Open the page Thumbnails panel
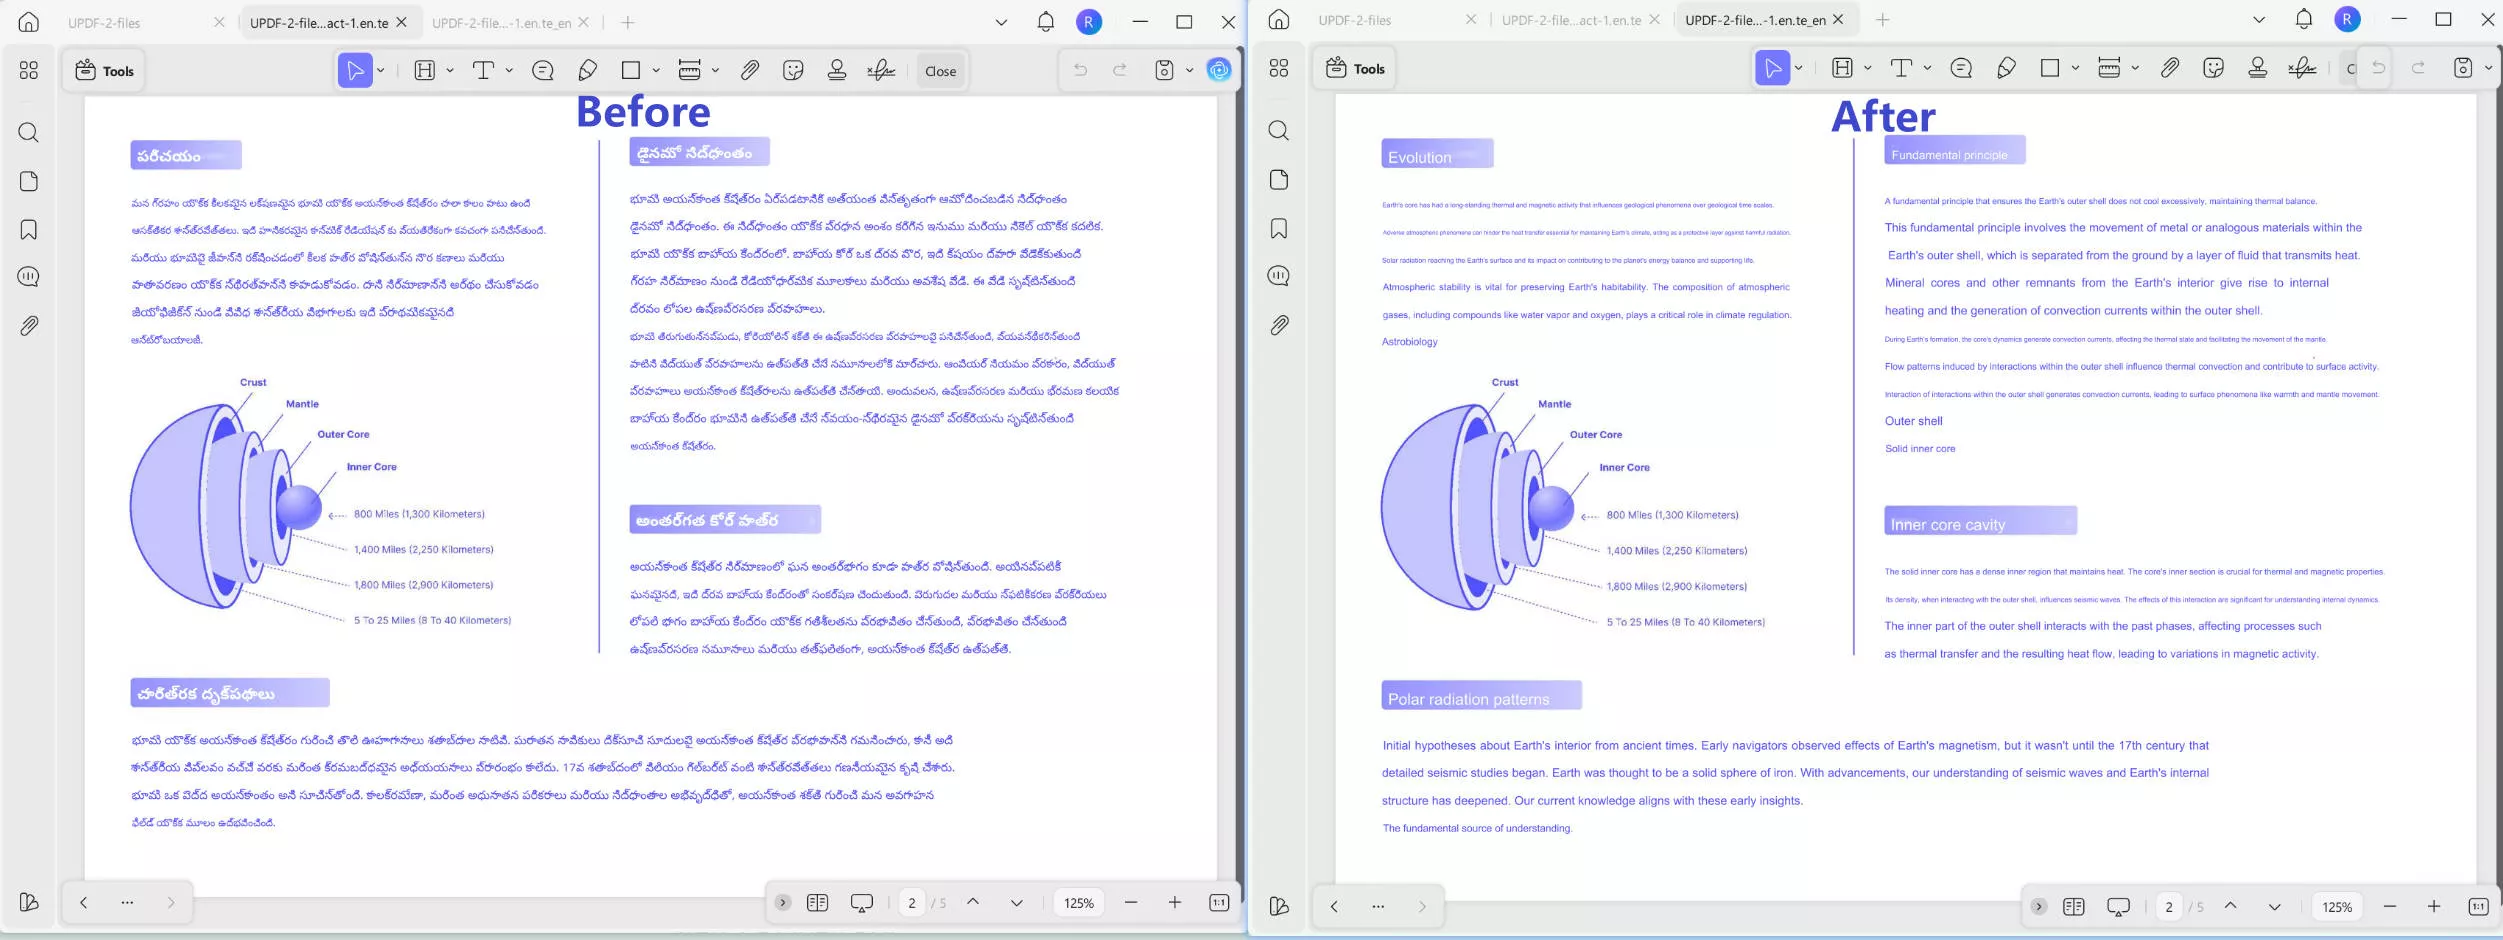 (28, 180)
